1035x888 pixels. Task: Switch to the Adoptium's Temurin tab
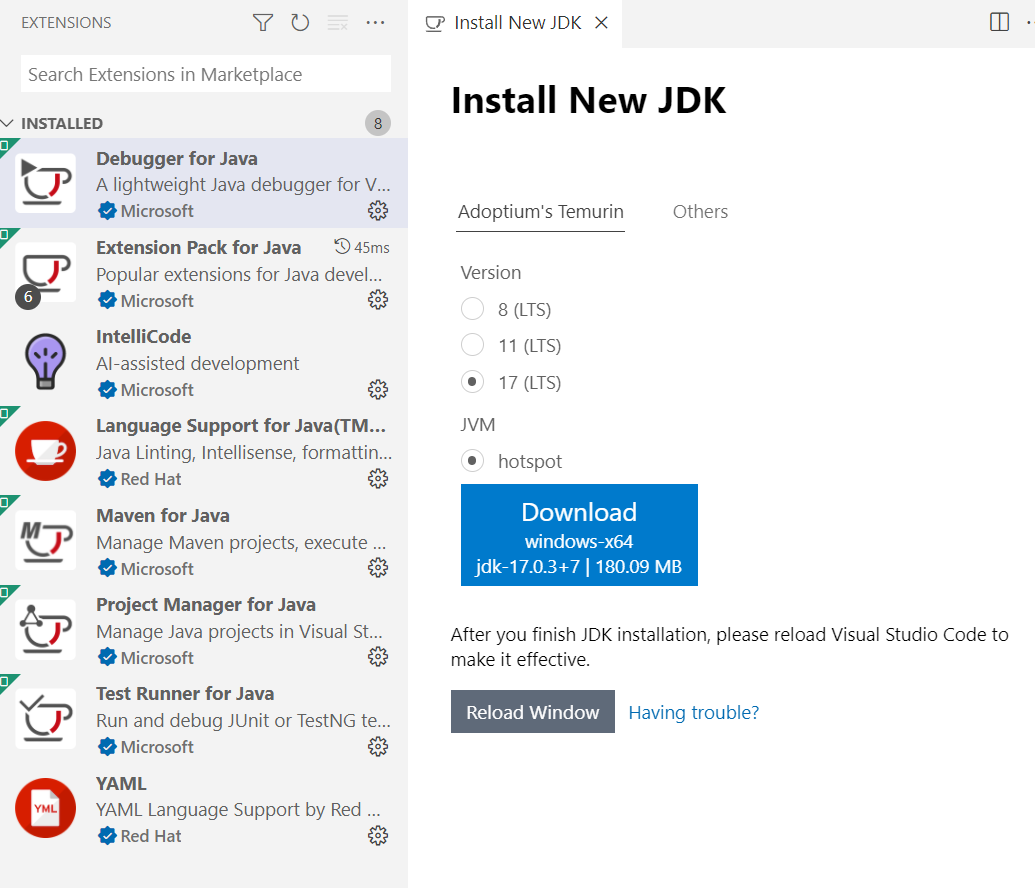pyautogui.click(x=541, y=212)
